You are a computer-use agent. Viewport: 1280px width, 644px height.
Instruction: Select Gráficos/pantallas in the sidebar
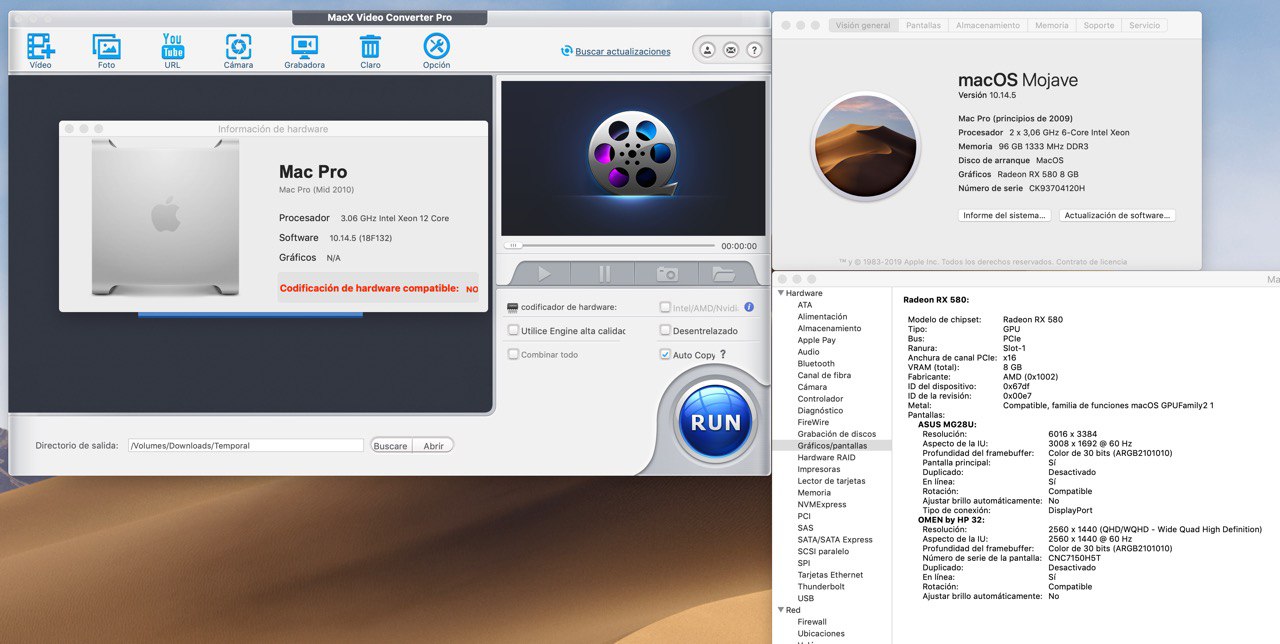coord(832,446)
